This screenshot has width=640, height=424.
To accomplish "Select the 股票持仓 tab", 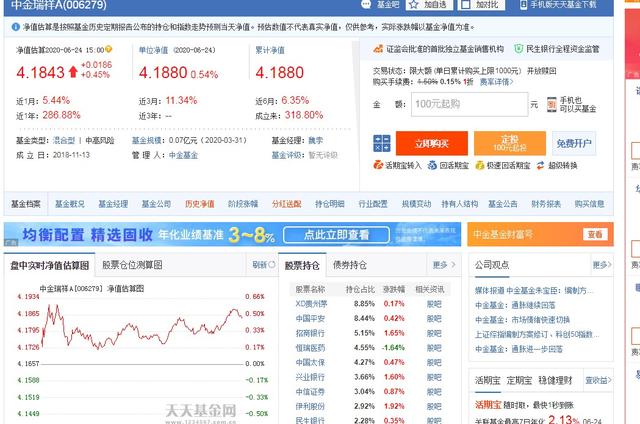I will [302, 265].
